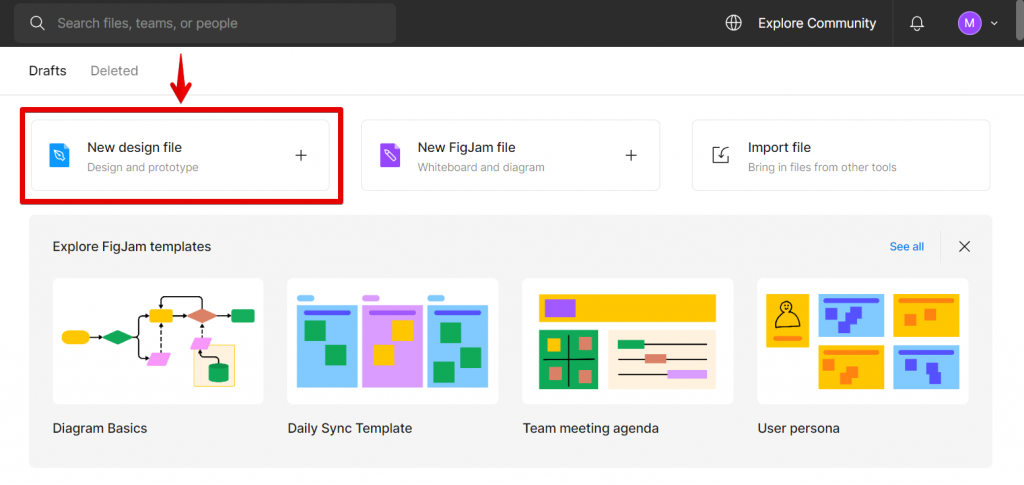Click plus icon on New FigJam file

pyautogui.click(x=631, y=155)
